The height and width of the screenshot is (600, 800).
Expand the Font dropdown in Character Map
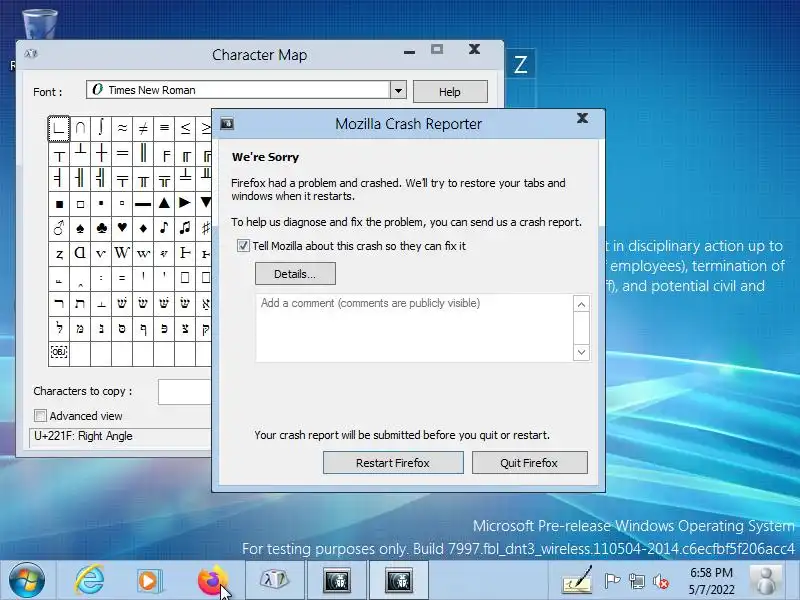click(x=398, y=90)
